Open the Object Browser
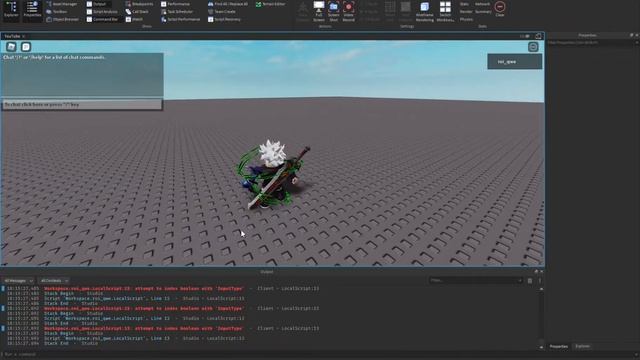Viewport: 640px width, 360px height. pos(62,19)
